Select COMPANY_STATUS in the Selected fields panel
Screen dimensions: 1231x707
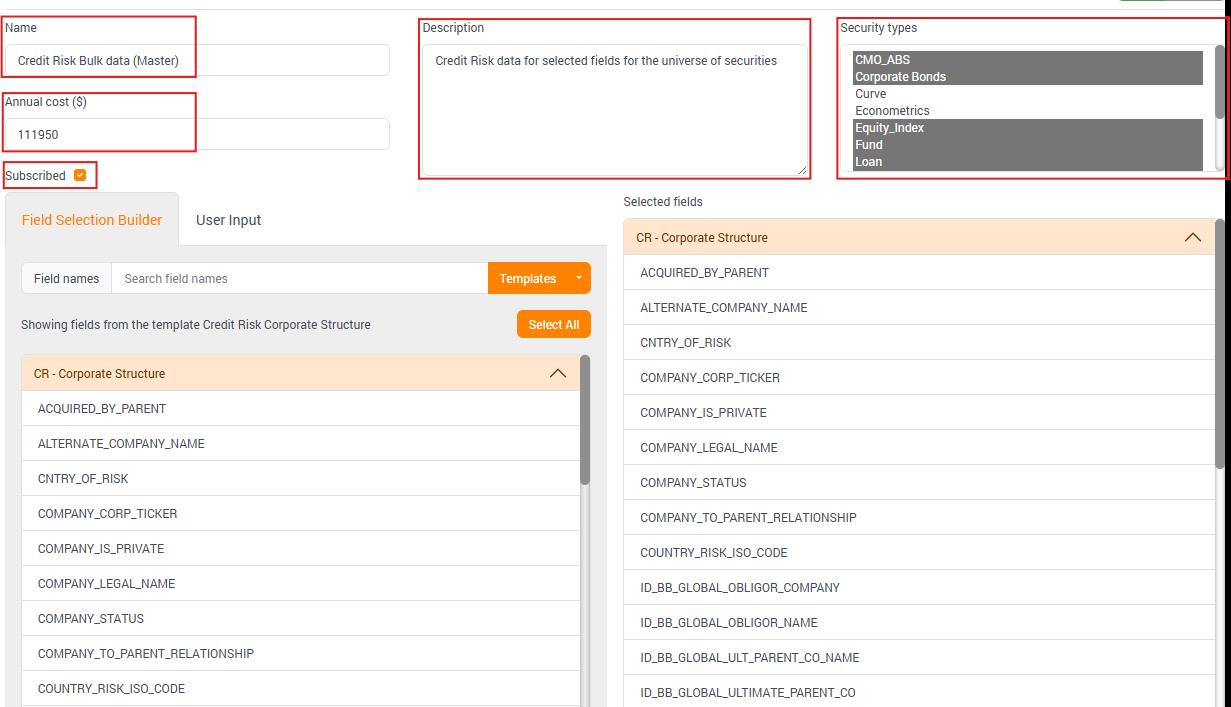(x=693, y=483)
